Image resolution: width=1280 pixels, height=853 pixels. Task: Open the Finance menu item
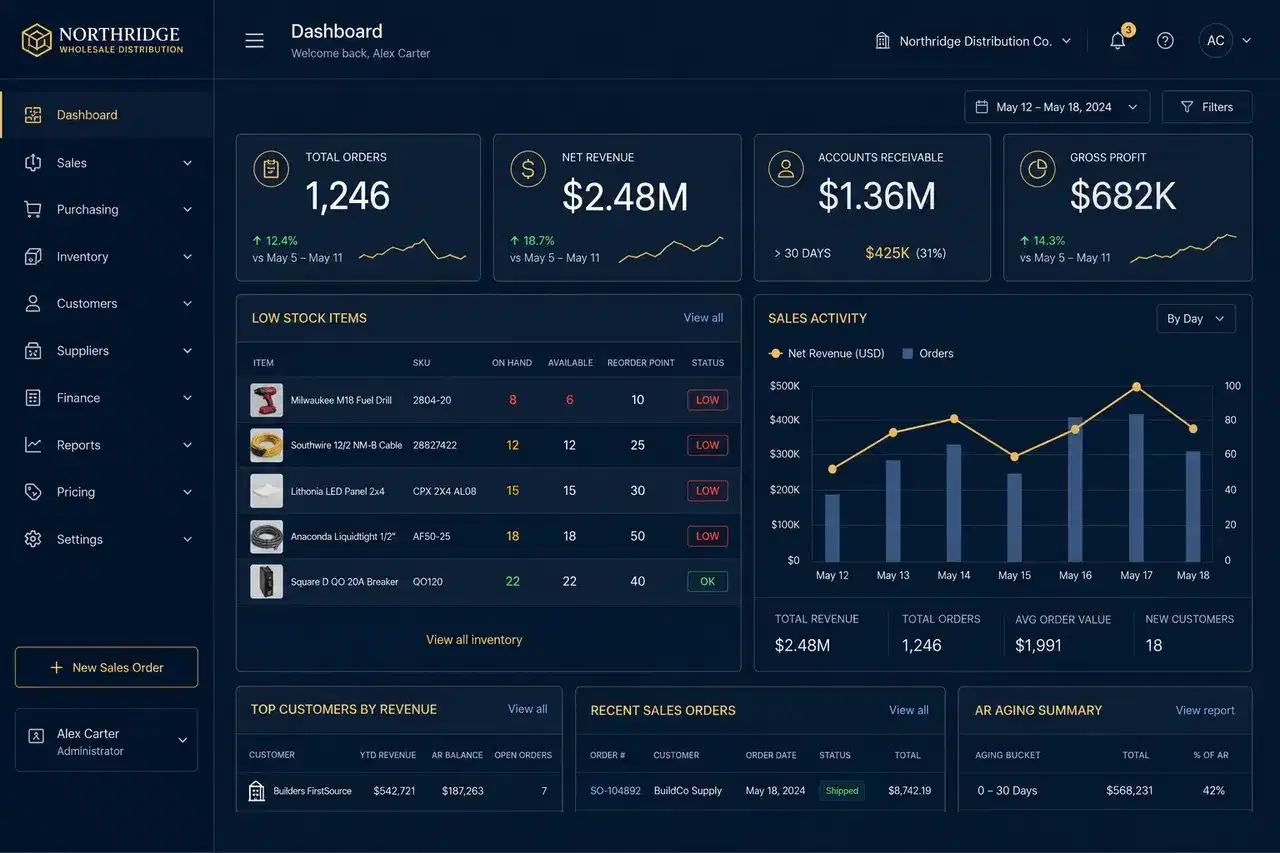click(x=107, y=398)
